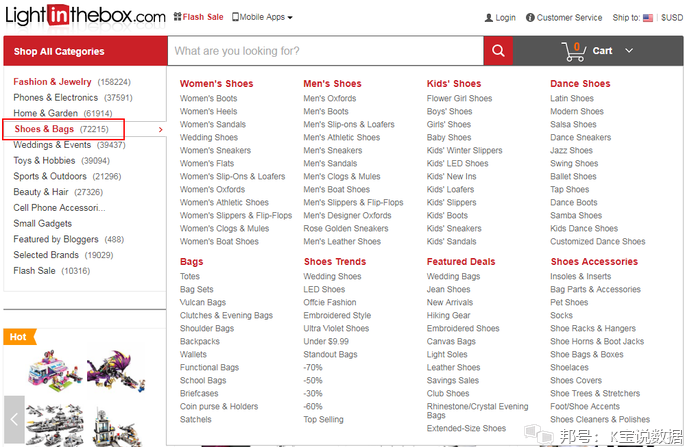
Task: Click the red search magnifier button
Action: point(498,51)
